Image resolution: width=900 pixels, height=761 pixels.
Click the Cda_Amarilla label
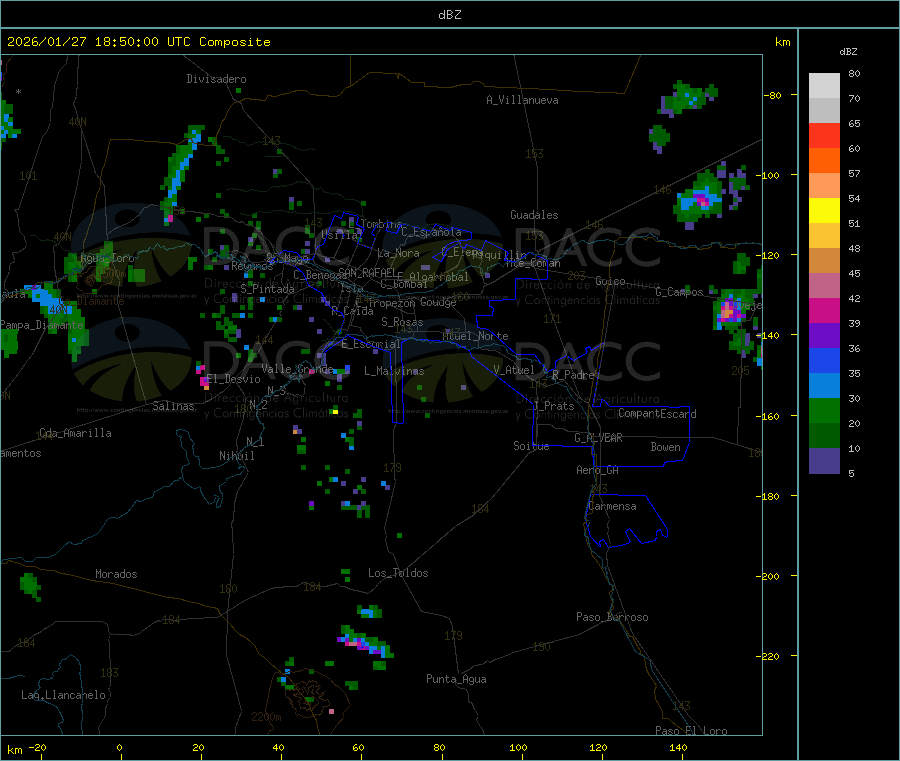pyautogui.click(x=75, y=433)
